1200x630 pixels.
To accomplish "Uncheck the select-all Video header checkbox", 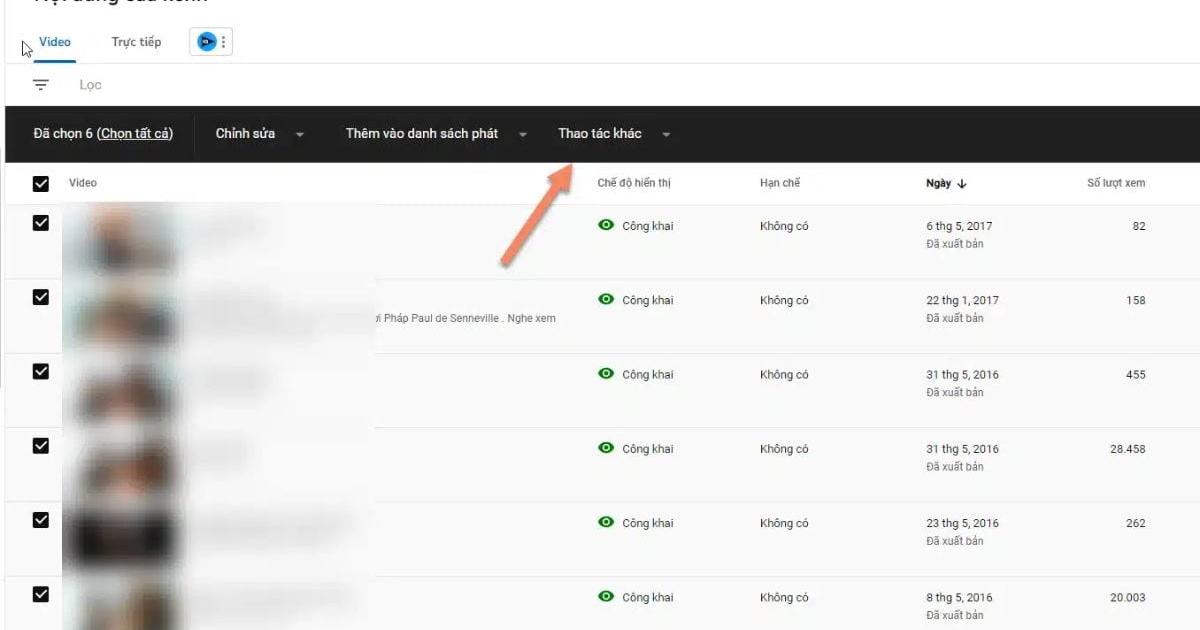I will point(41,183).
